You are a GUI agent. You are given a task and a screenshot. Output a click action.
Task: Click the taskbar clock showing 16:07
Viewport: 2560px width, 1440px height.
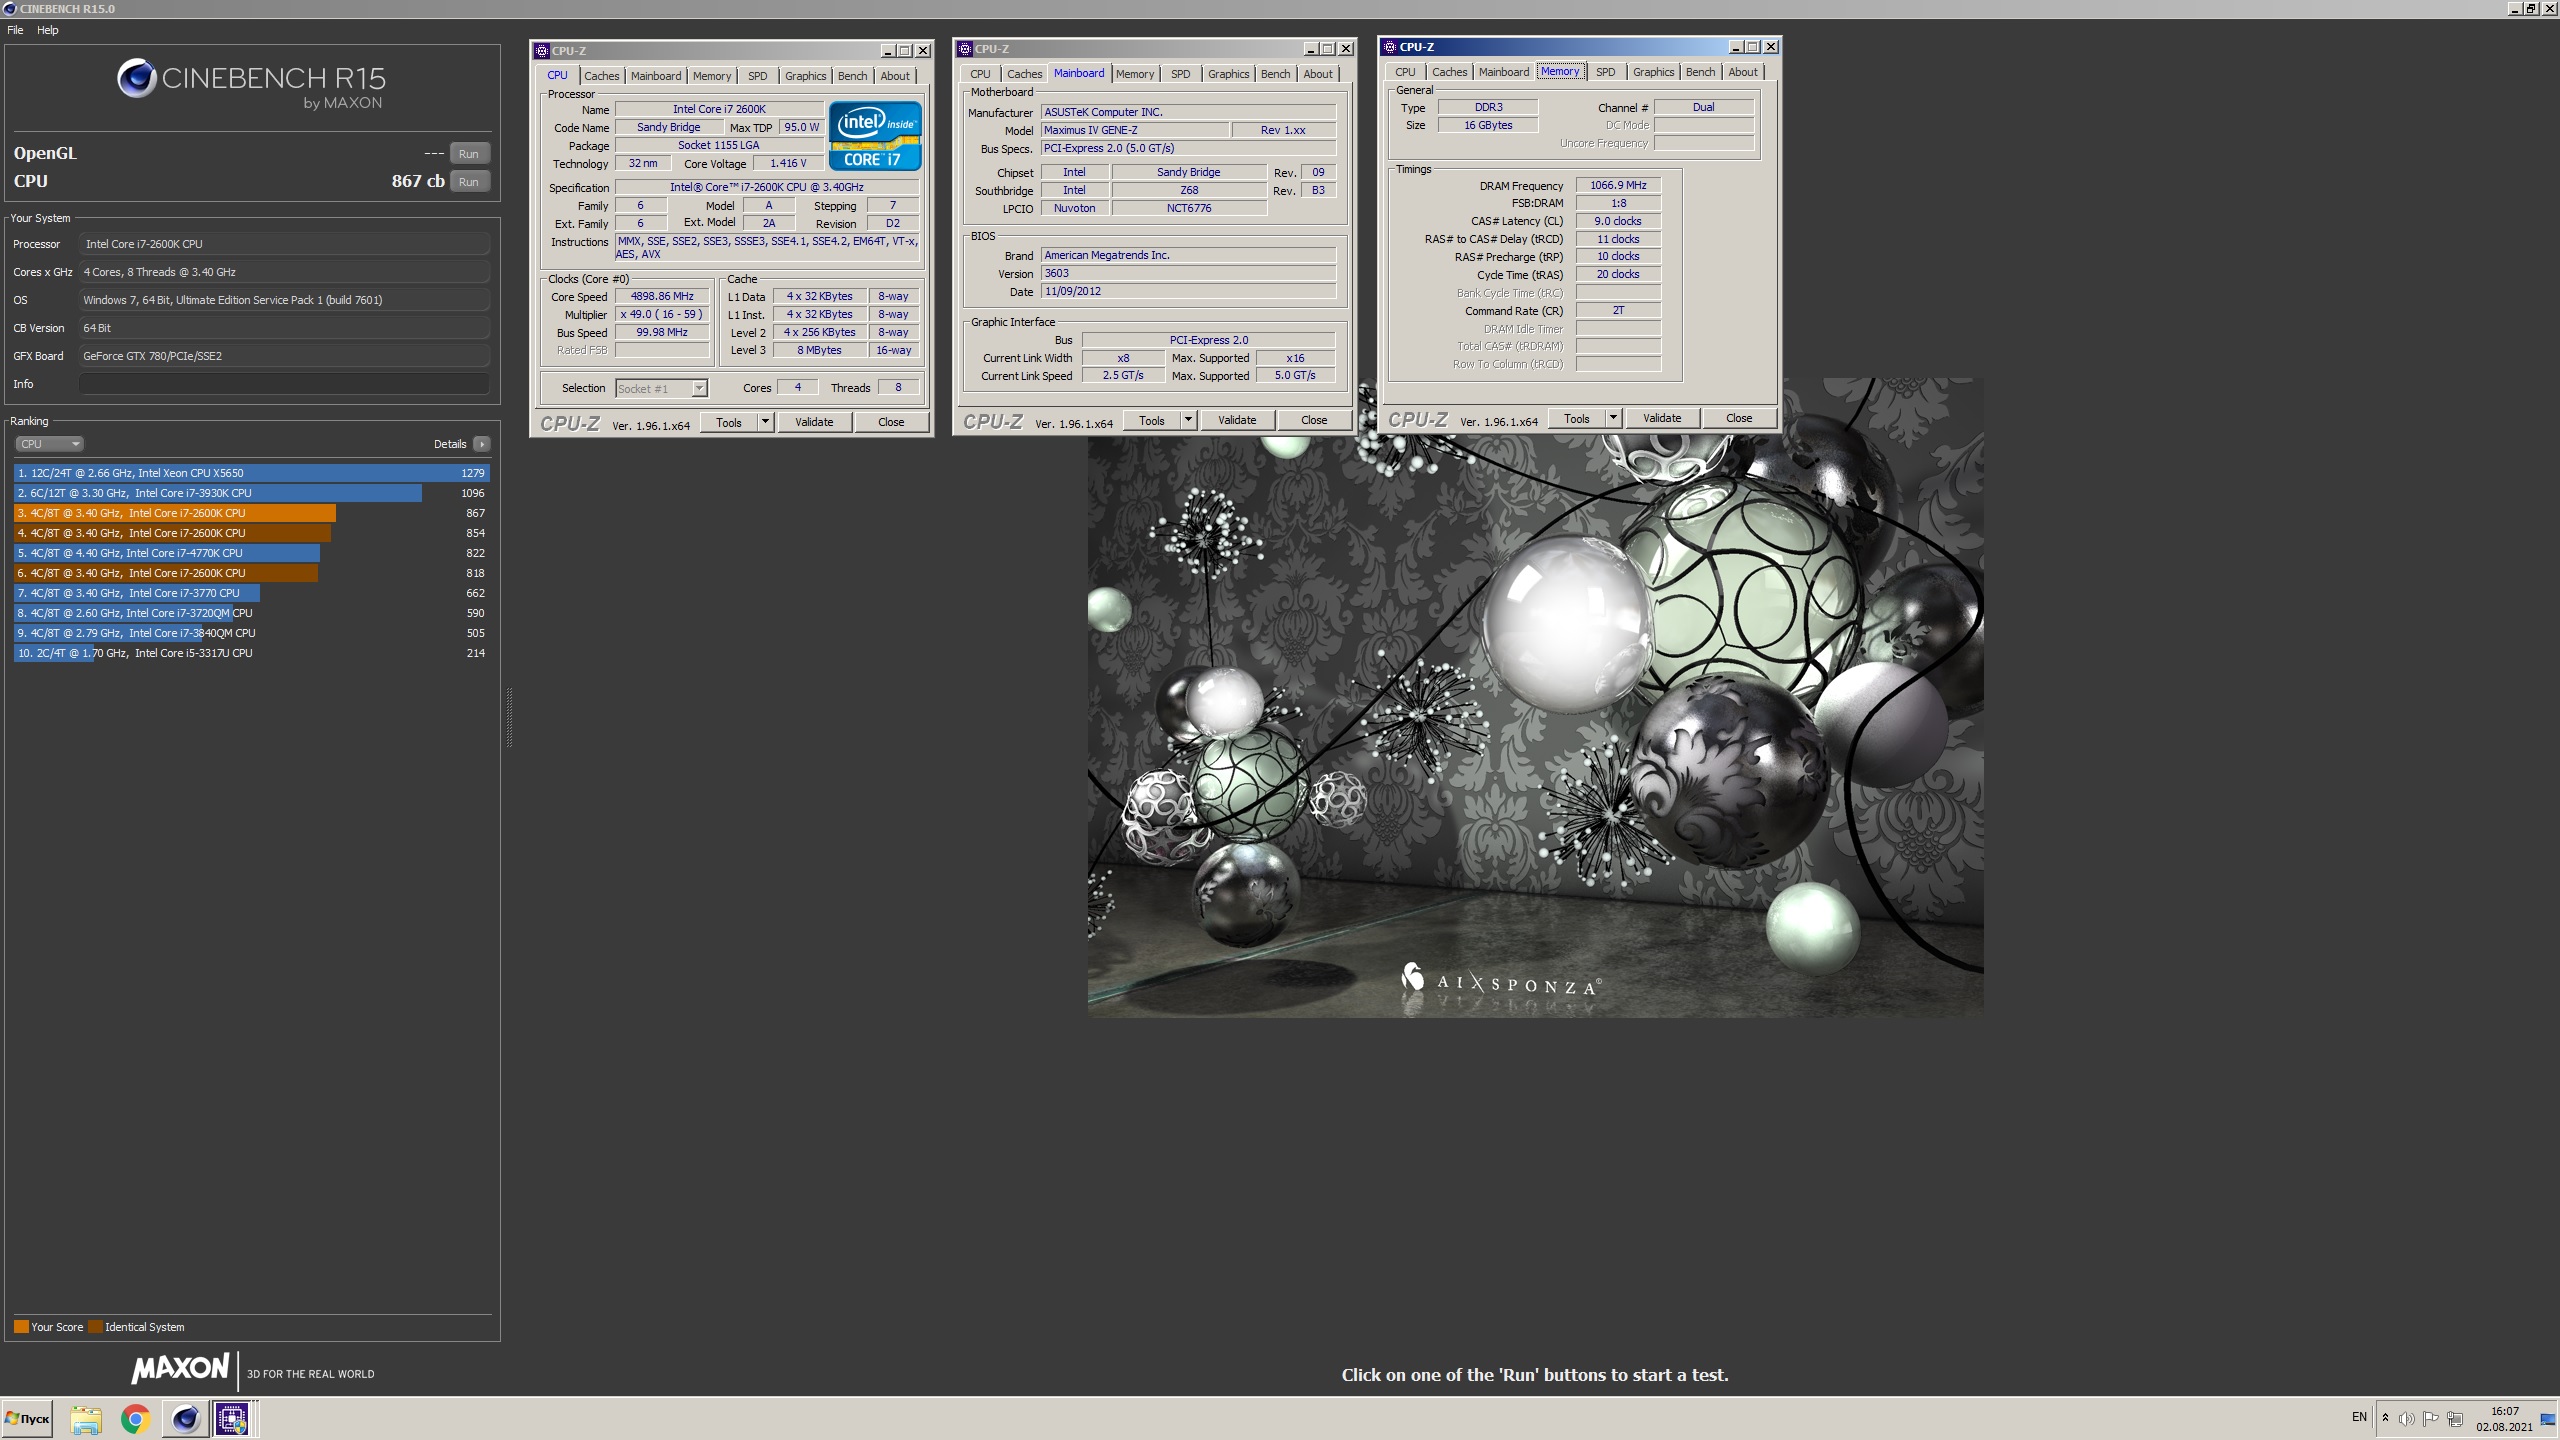(x=2504, y=1419)
